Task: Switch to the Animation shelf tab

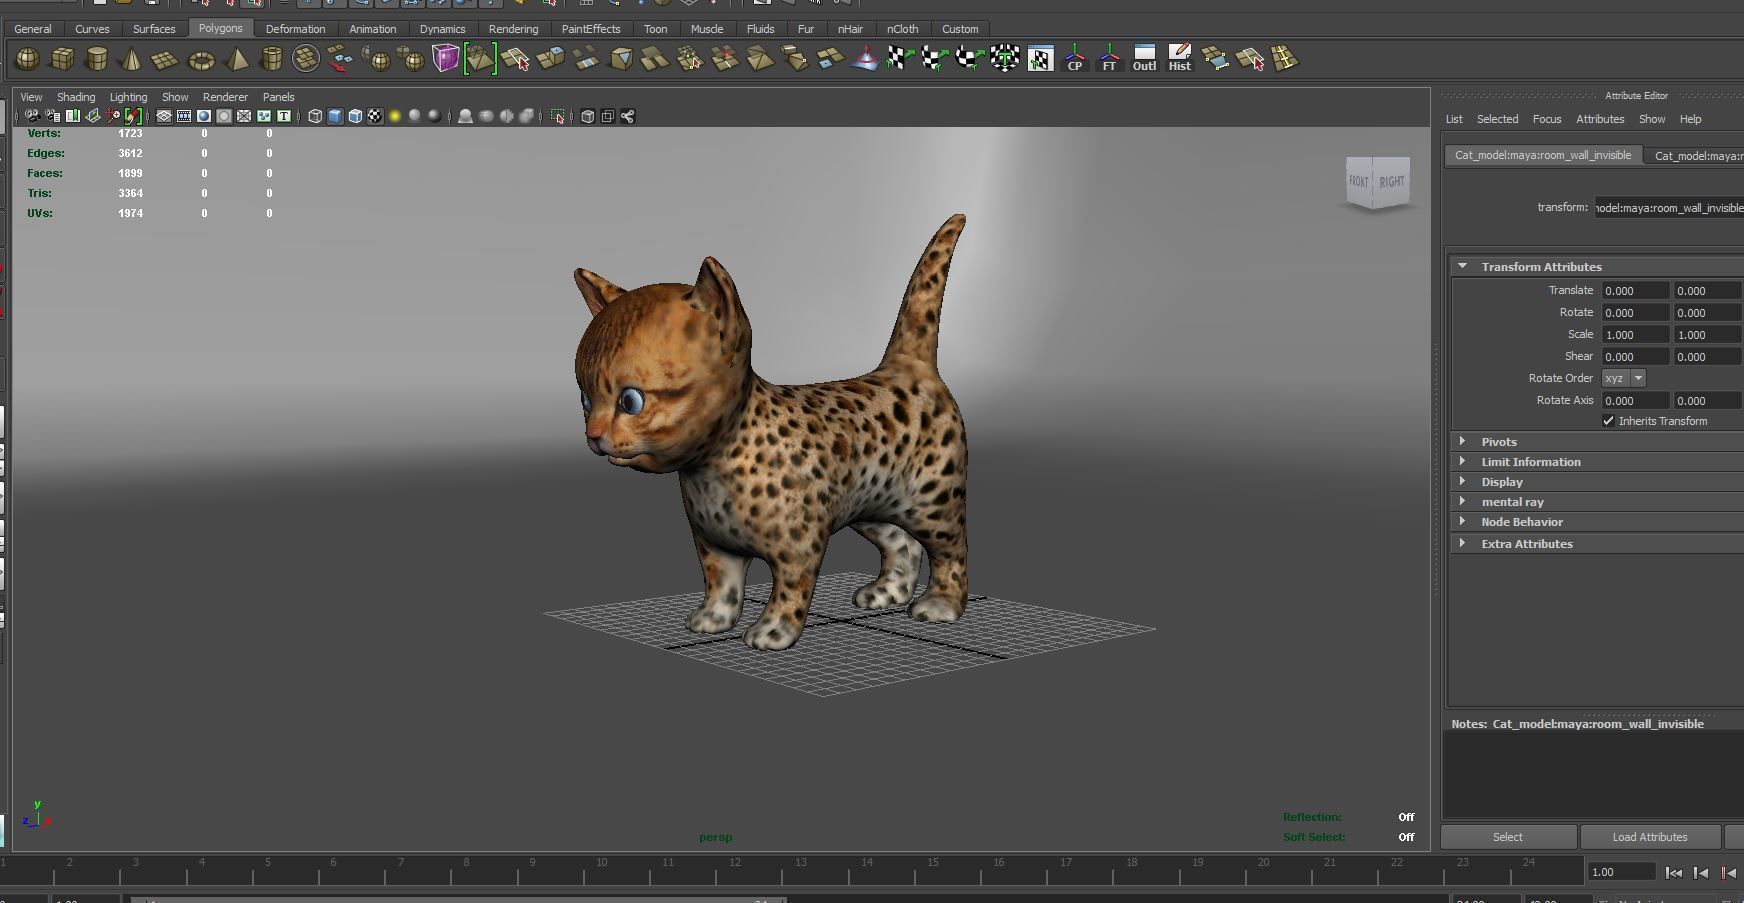Action: 373,29
